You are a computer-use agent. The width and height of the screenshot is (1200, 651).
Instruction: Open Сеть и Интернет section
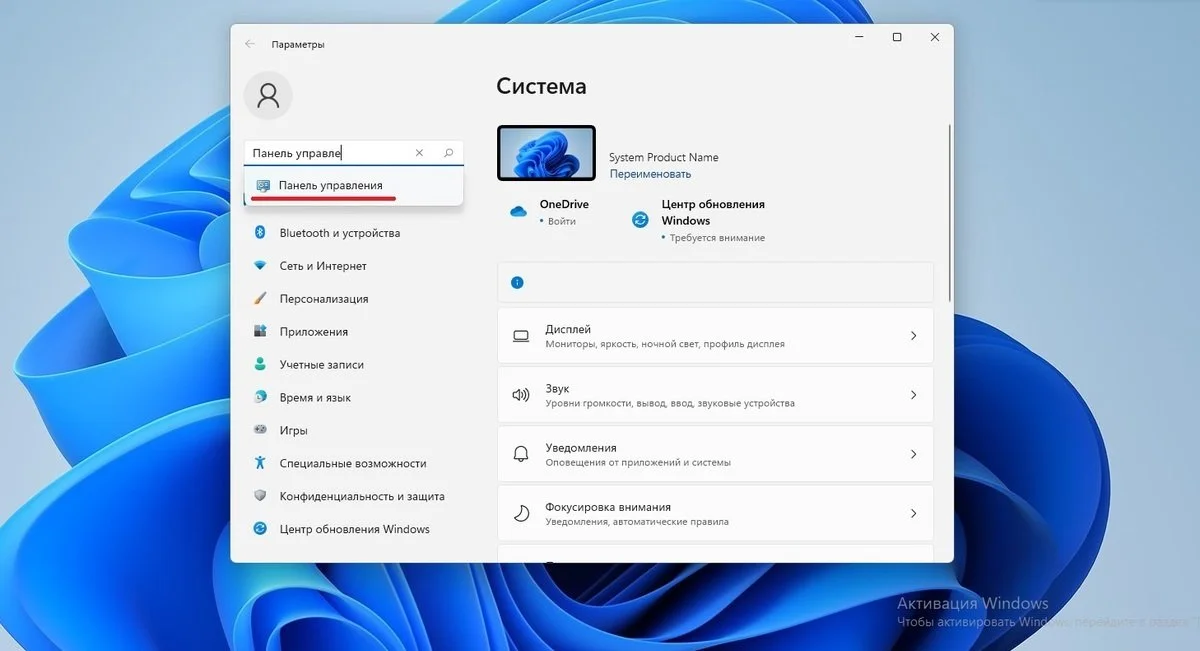[x=323, y=266]
